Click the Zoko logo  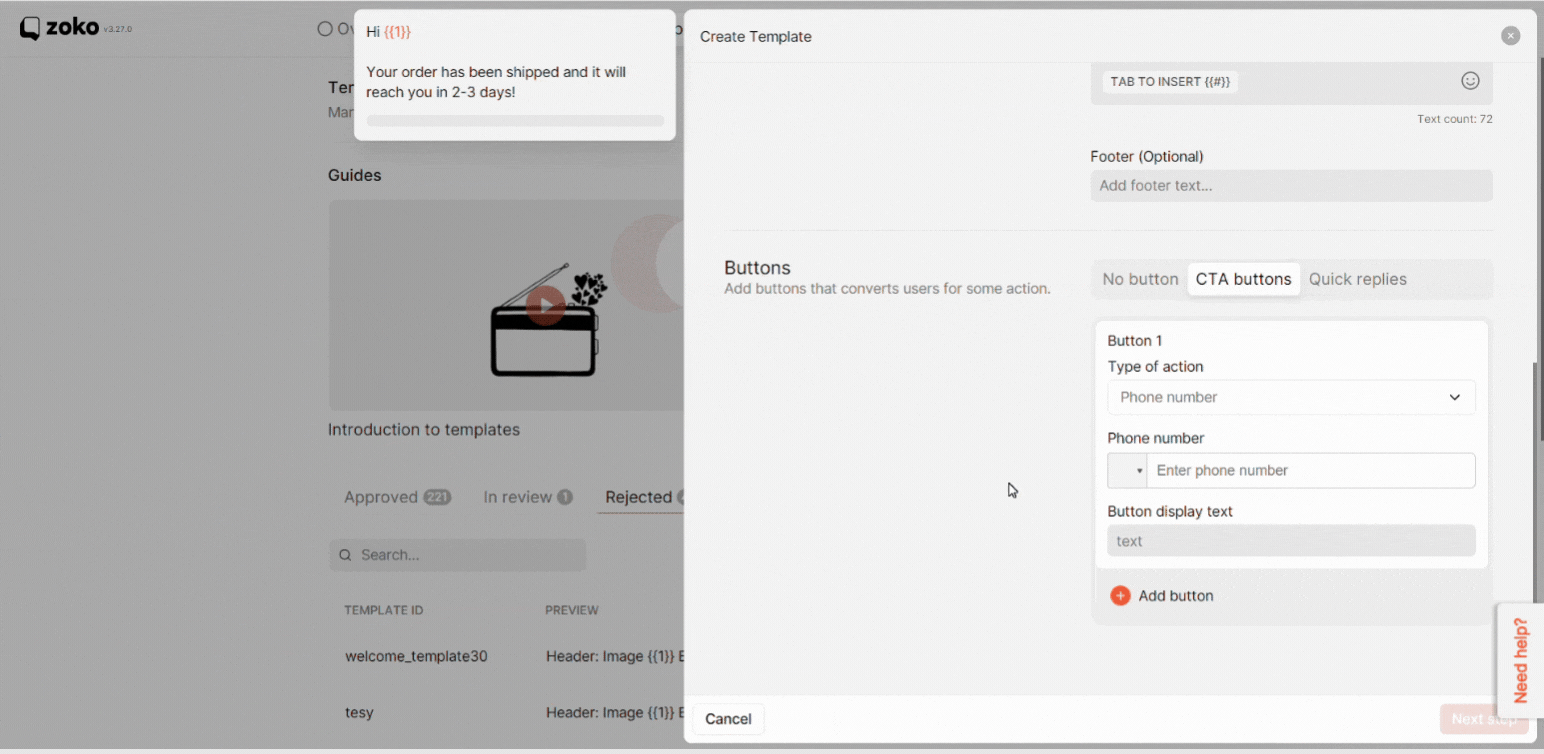(x=60, y=28)
